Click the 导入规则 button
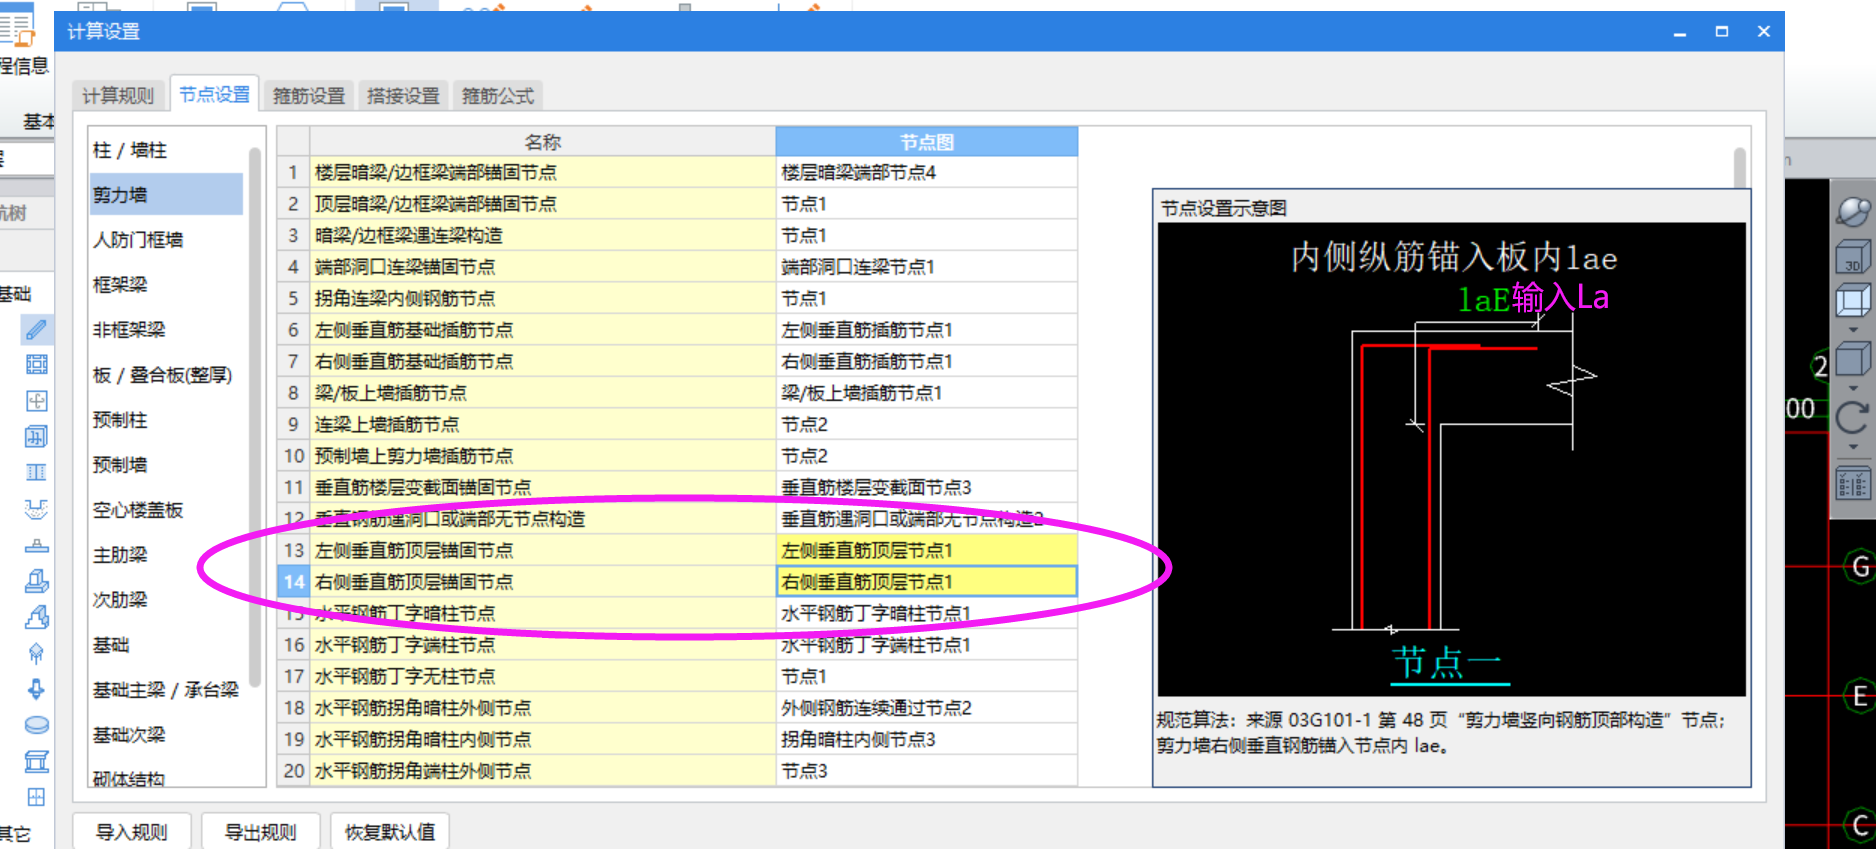The image size is (1876, 849). [132, 832]
